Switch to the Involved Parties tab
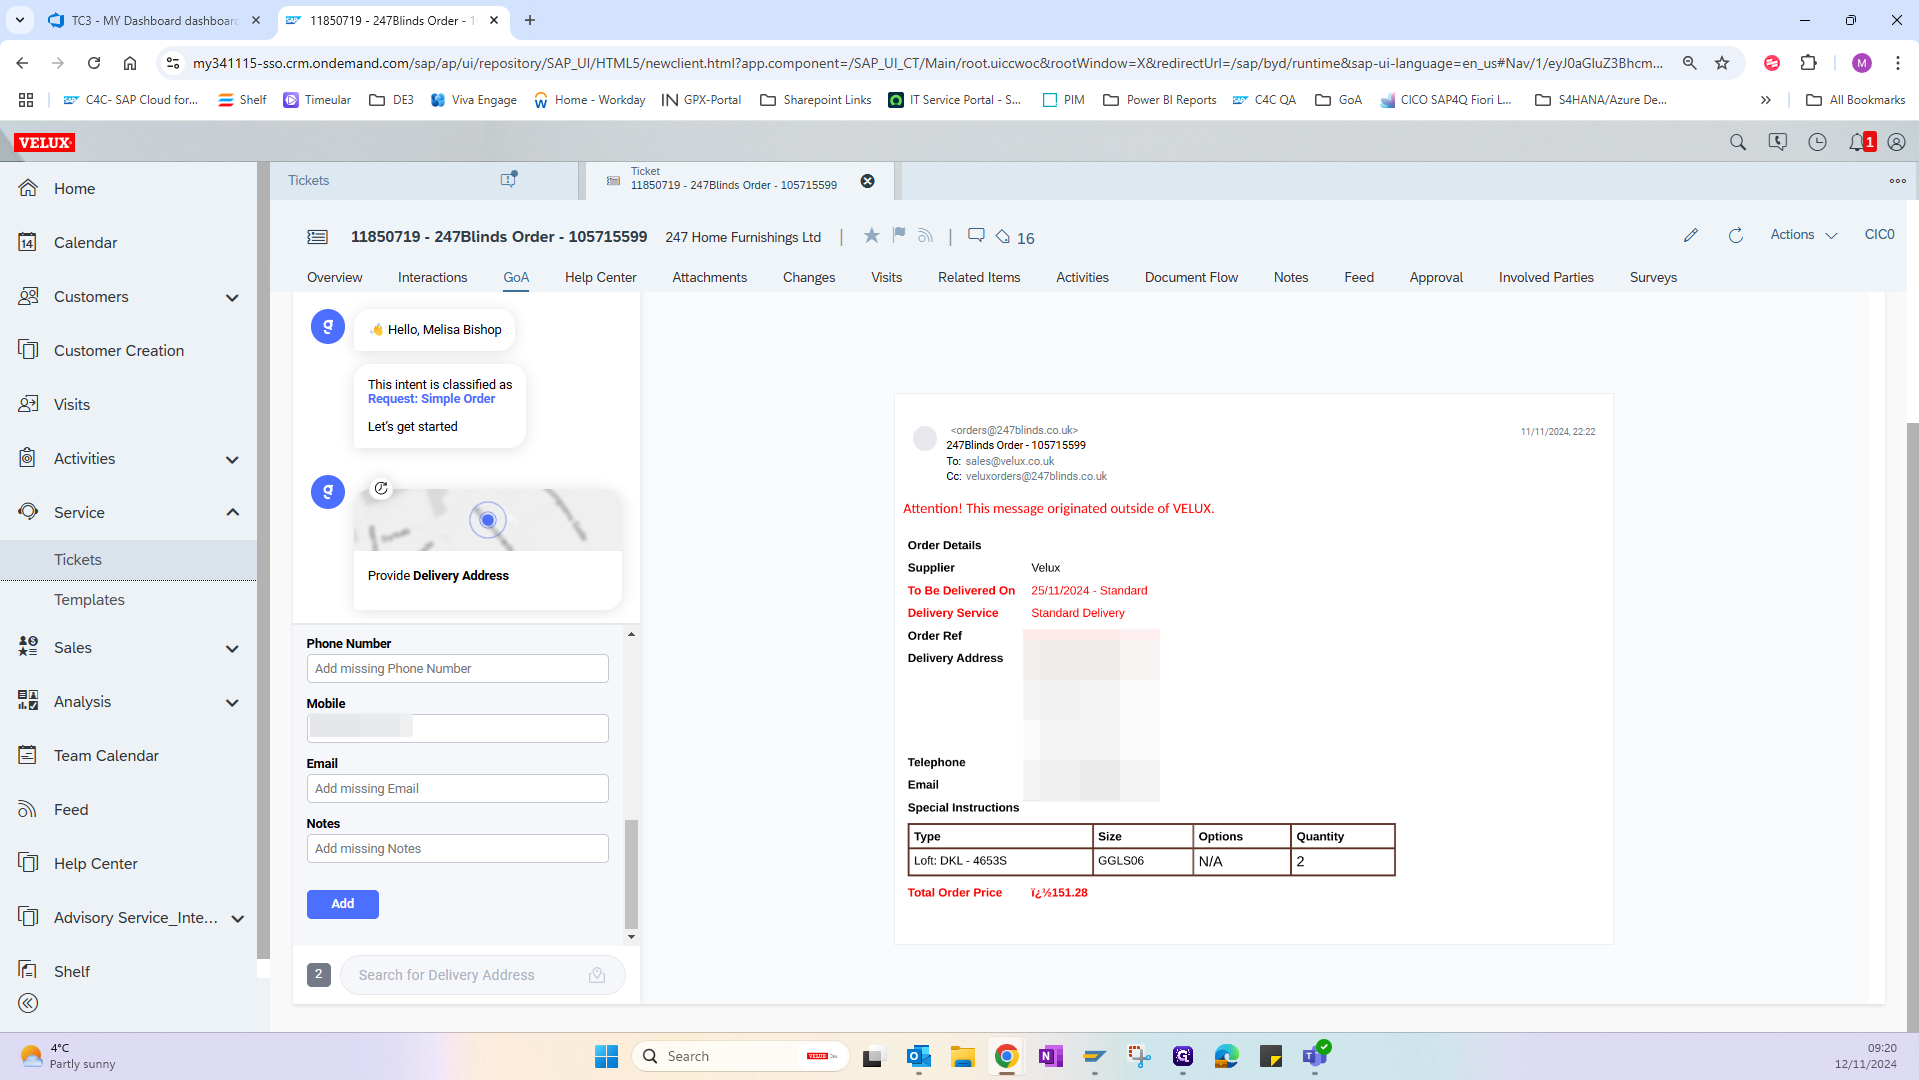1919x1080 pixels. 1546,278
